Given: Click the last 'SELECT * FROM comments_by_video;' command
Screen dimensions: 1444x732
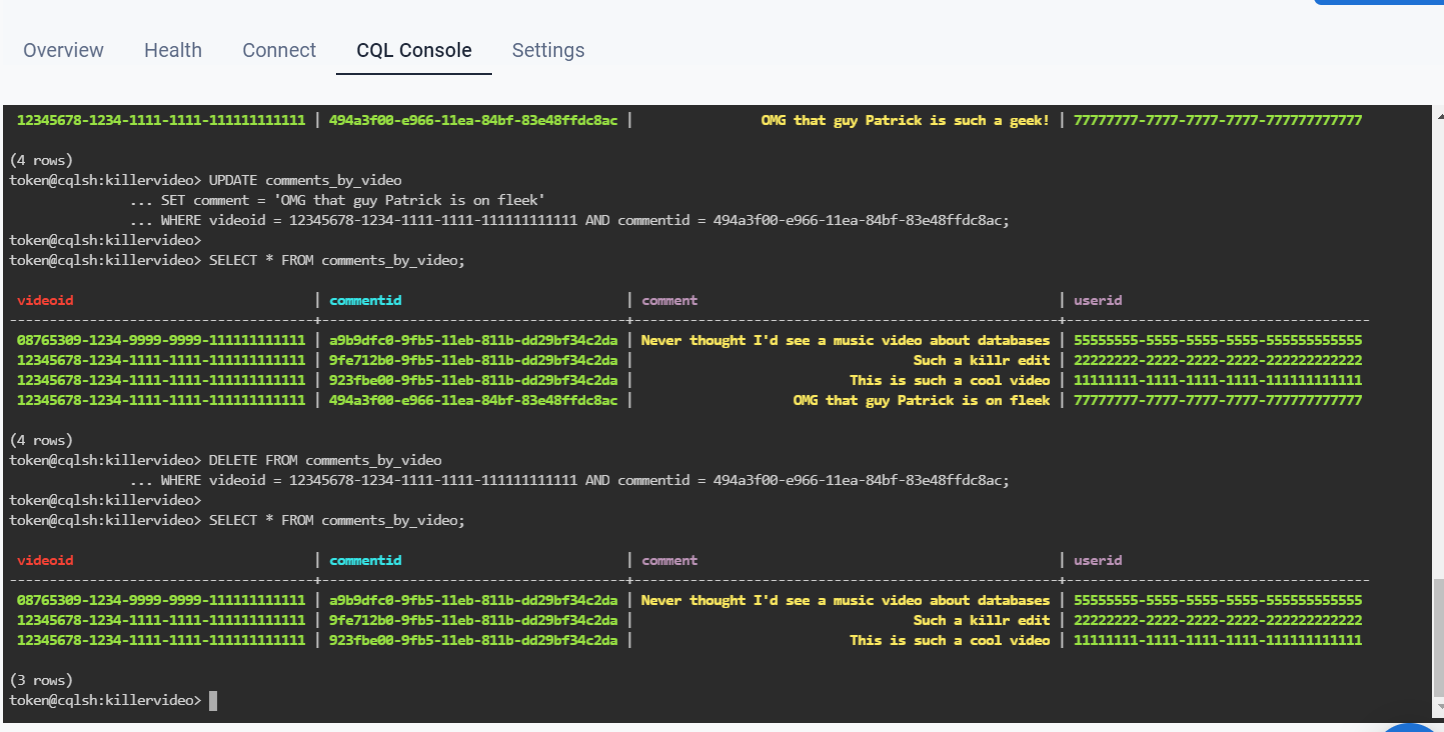Looking at the screenshot, I should (337, 520).
